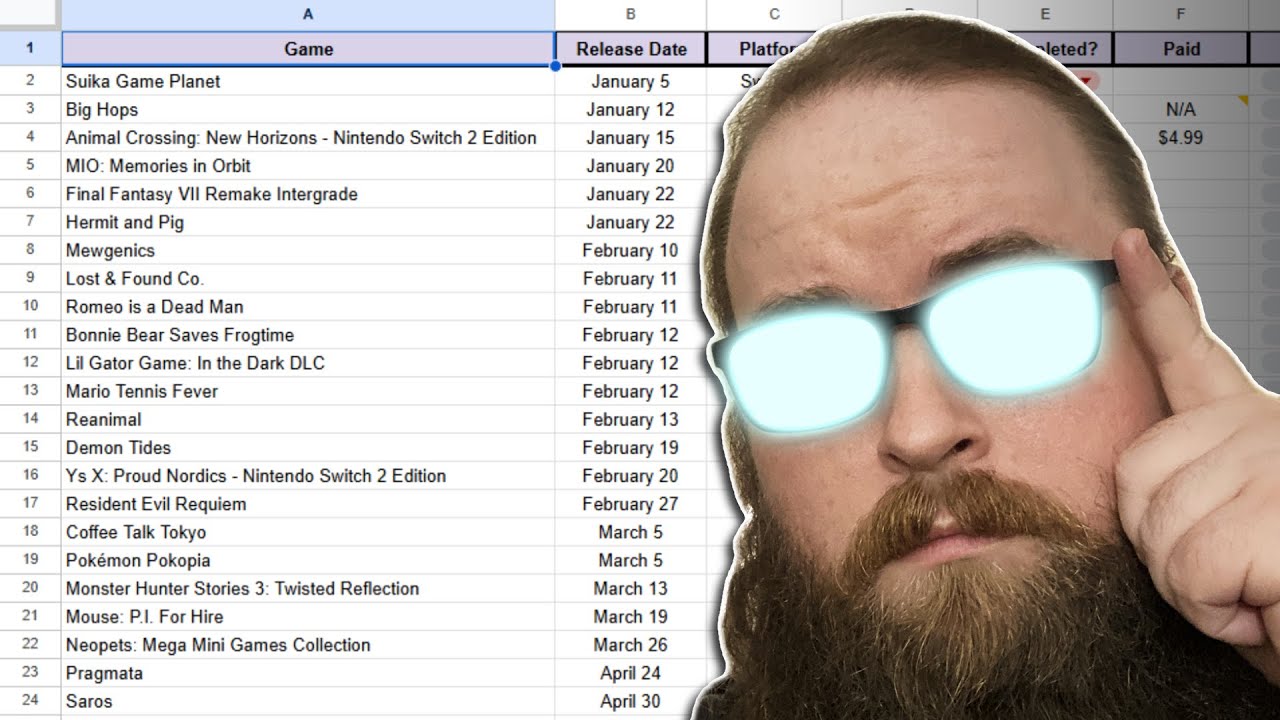Image resolution: width=1280 pixels, height=720 pixels.
Task: Click the column E header letter
Action: 1045,15
